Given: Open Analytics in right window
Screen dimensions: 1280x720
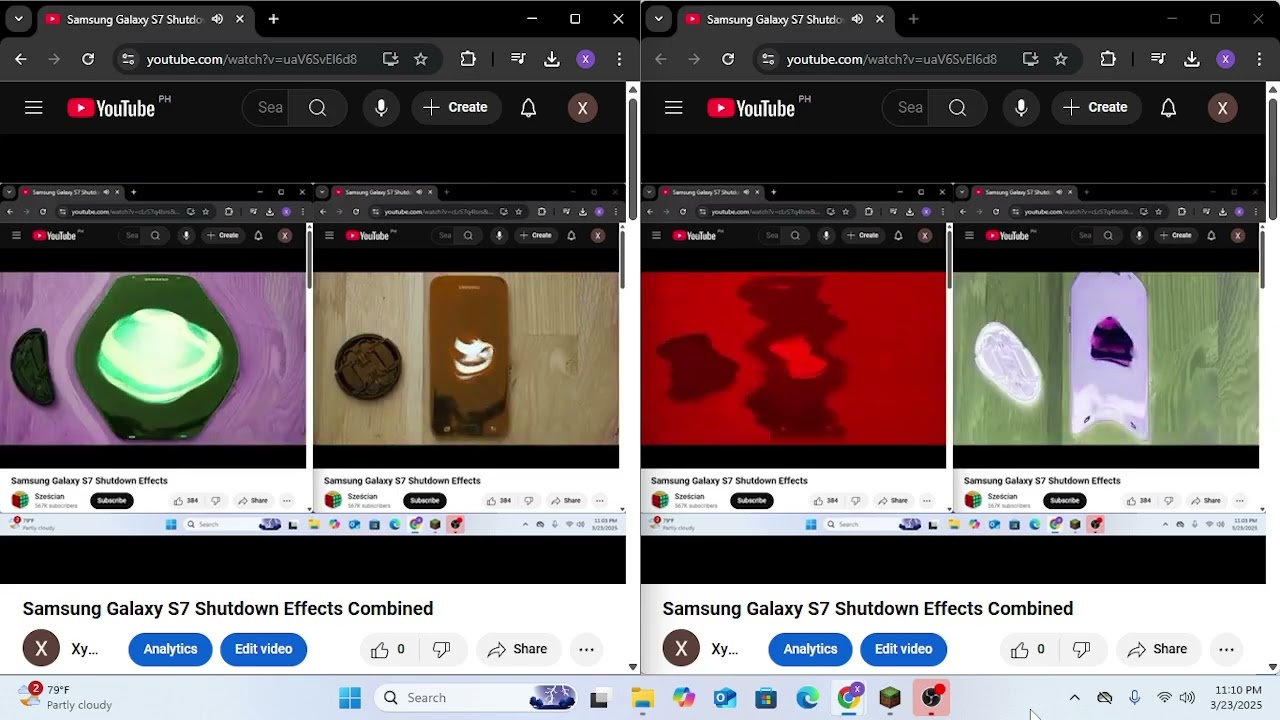Looking at the screenshot, I should (810, 650).
